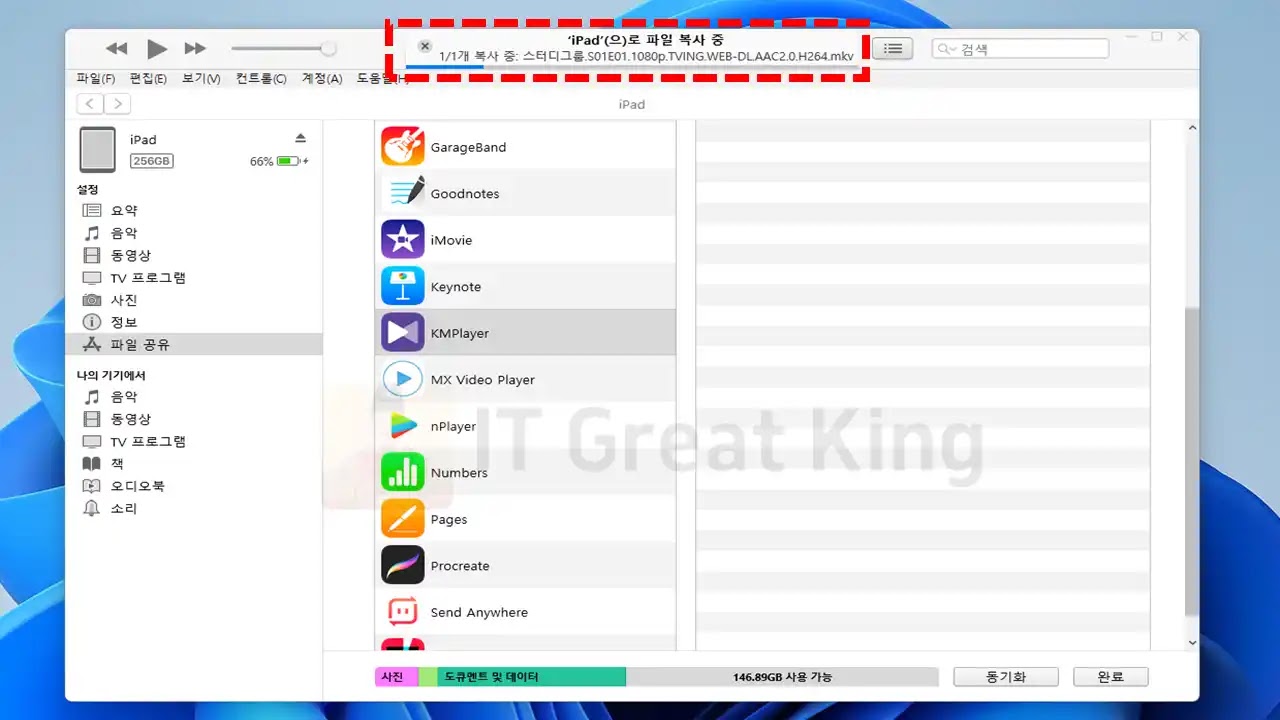Screen dimensions: 1280x720
Task: Click the 사진 storage segment
Action: point(397,677)
